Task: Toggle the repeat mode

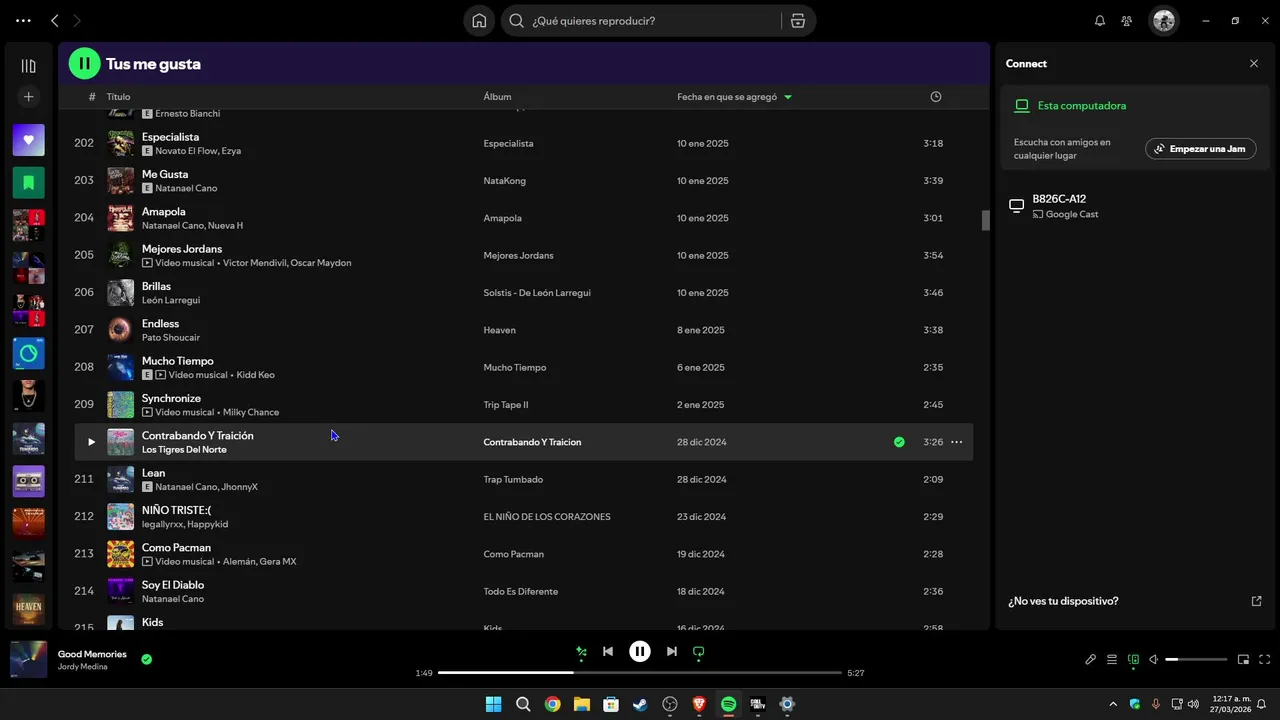Action: 699,652
